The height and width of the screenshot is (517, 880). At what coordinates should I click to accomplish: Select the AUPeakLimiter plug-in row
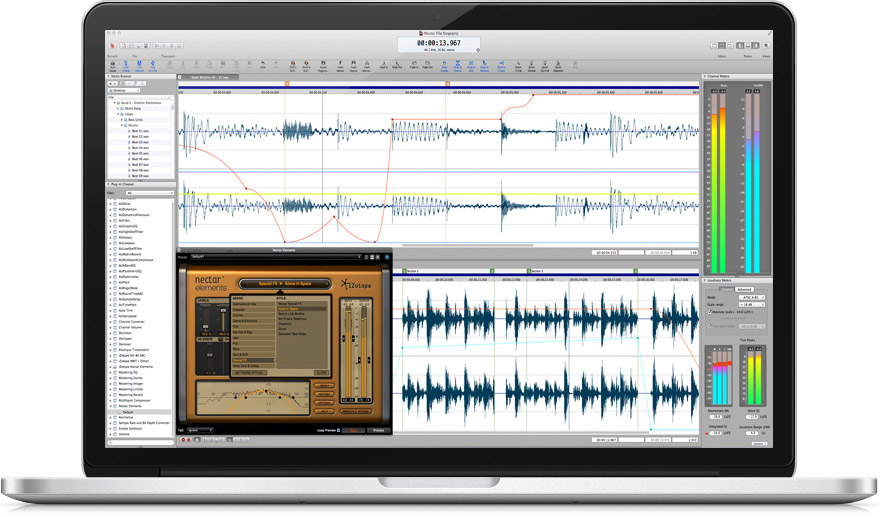click(139, 277)
